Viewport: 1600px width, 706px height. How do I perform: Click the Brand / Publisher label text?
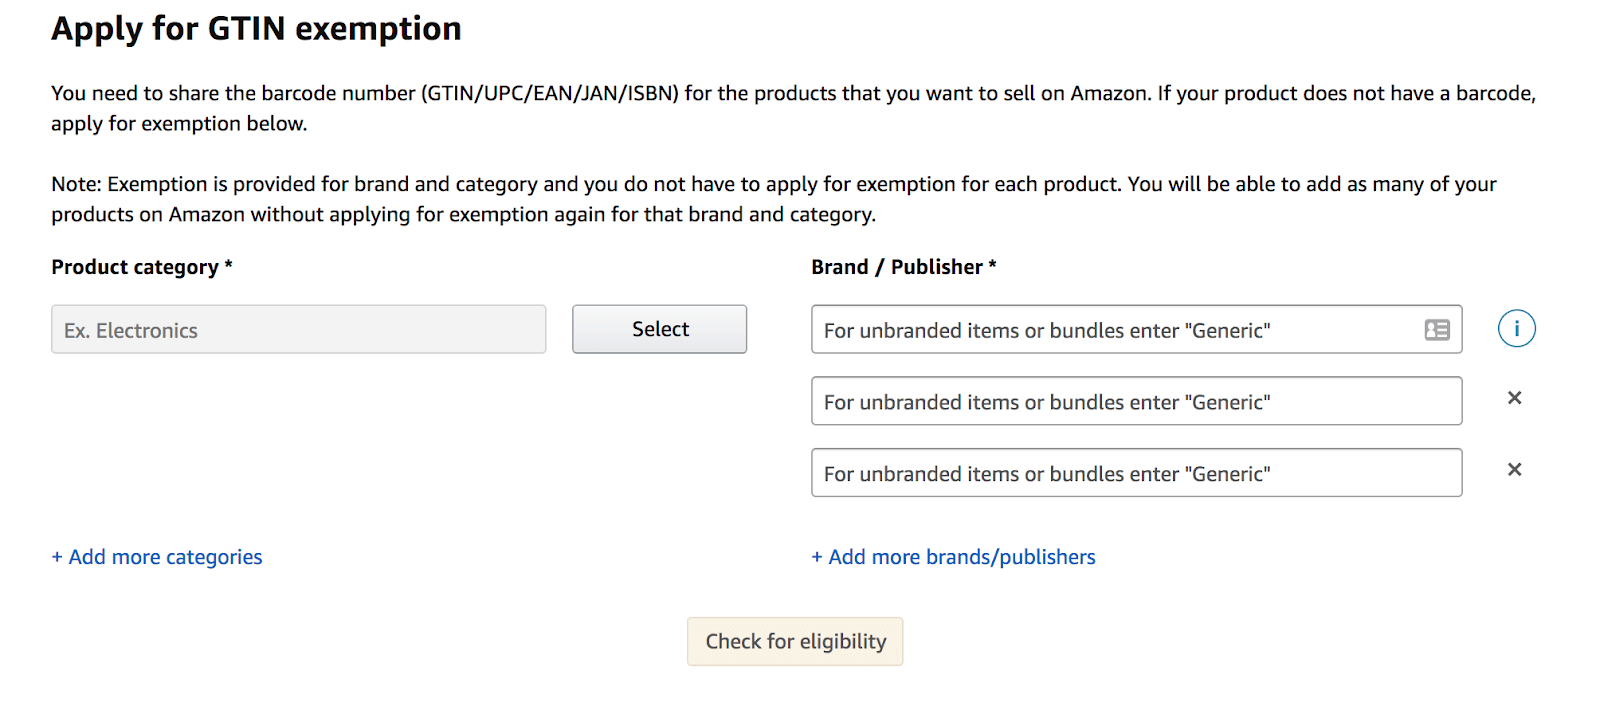coord(897,267)
